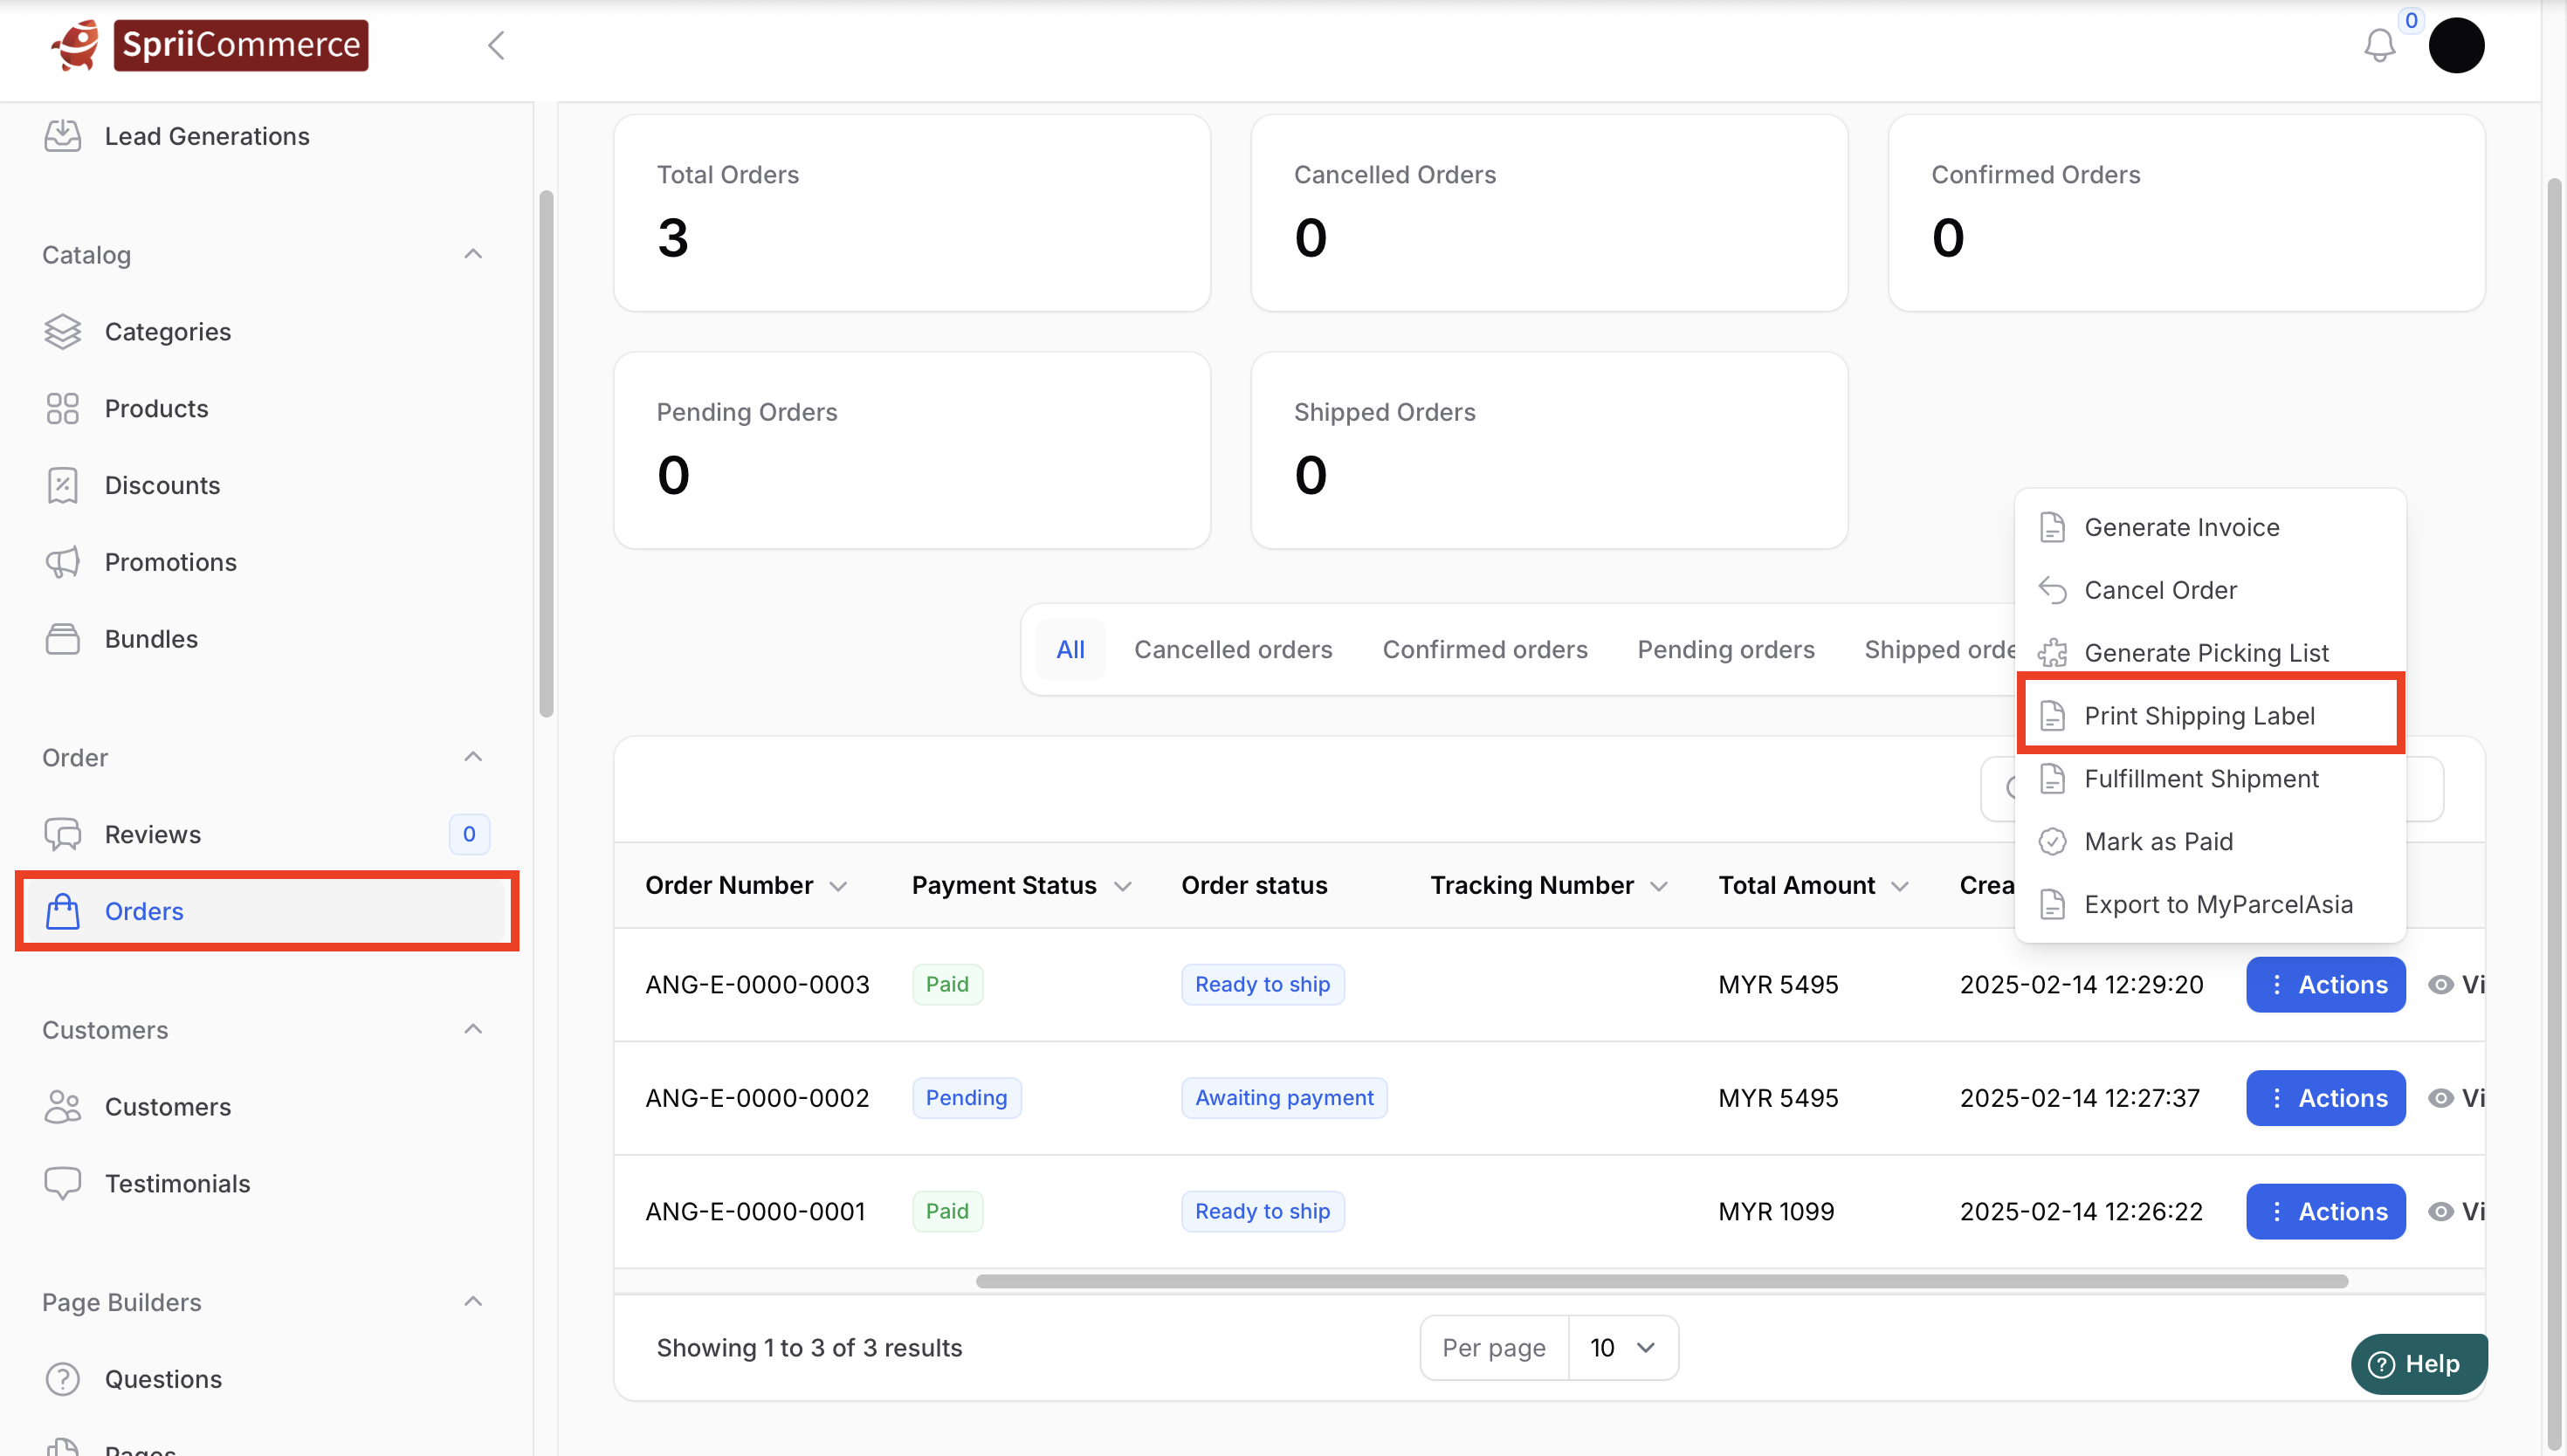Click the eye view icon for order ANG-E-0000-0002
Viewport: 2567px width, 1456px height.
click(x=2440, y=1098)
